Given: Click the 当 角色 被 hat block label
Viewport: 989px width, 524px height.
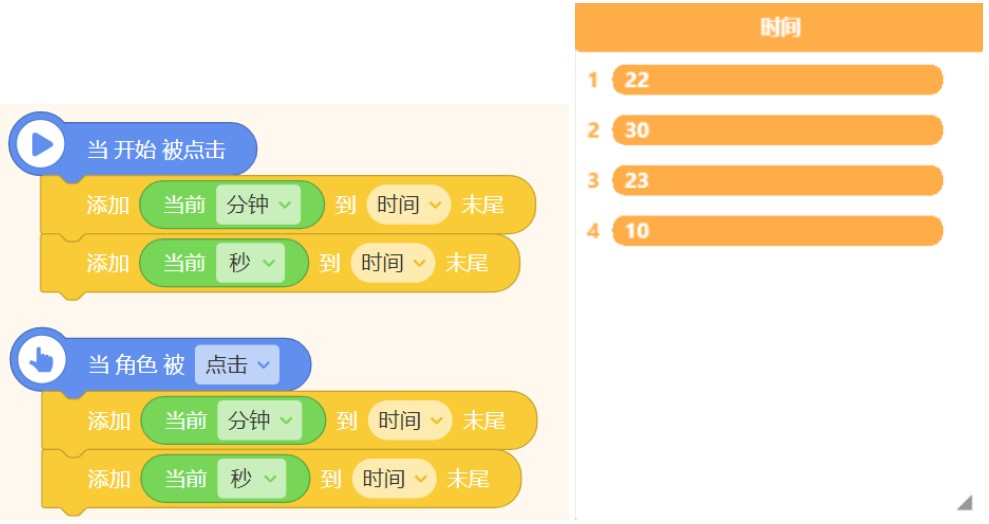Looking at the screenshot, I should point(136,365).
